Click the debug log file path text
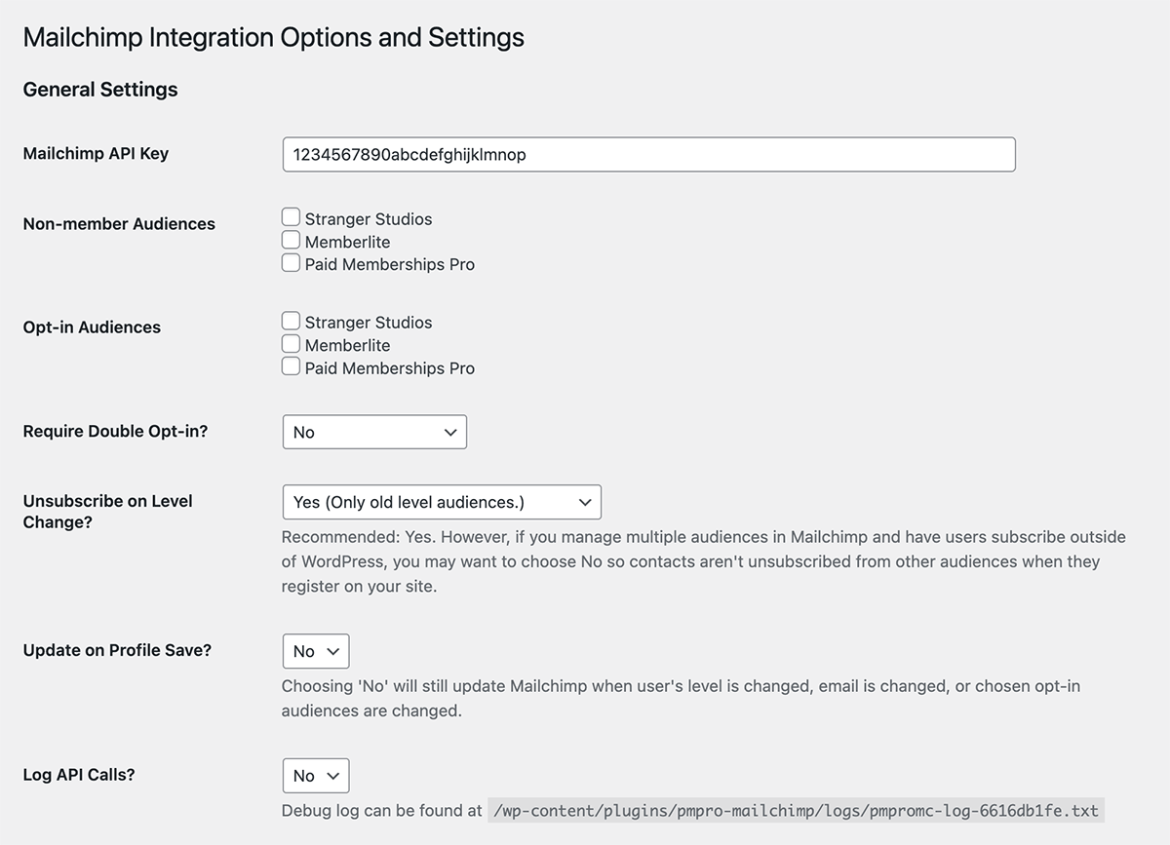The width and height of the screenshot is (1170, 845). pos(795,811)
